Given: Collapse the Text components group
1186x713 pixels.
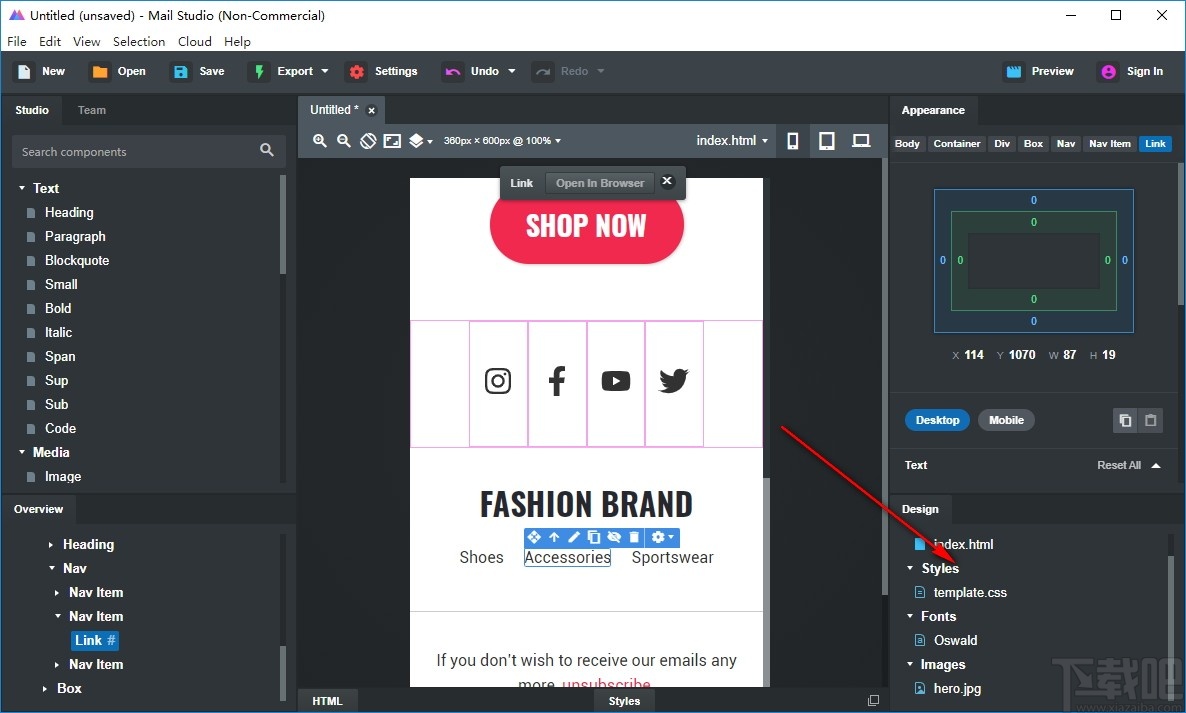Looking at the screenshot, I should coord(22,188).
